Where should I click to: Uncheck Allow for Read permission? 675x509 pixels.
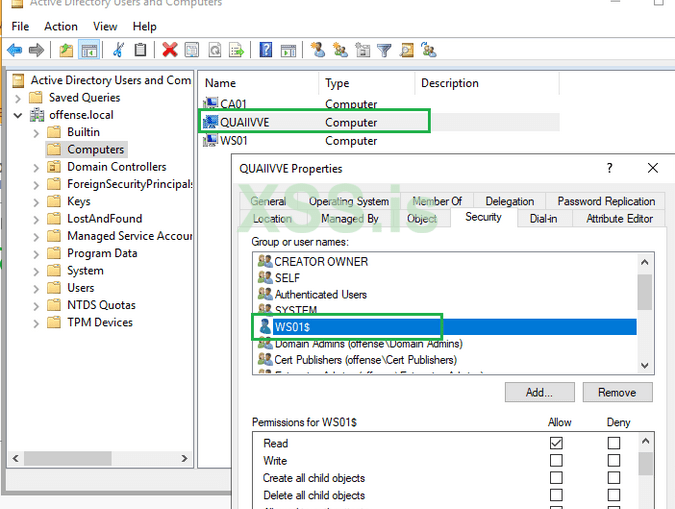[556, 443]
